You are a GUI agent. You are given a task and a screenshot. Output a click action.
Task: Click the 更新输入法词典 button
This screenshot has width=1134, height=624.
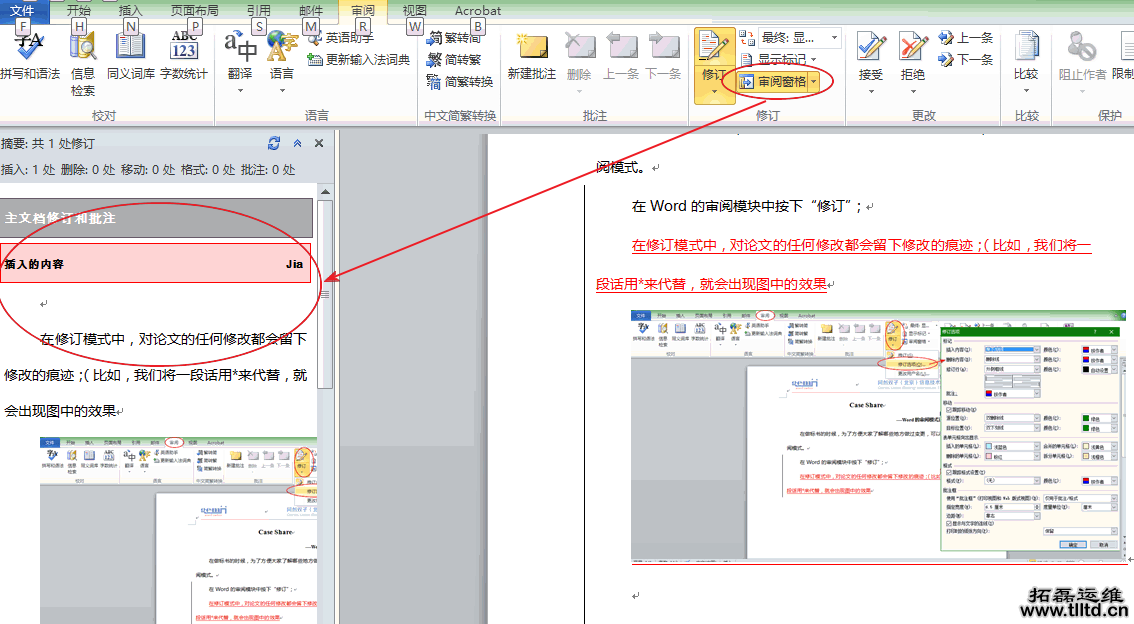(x=360, y=60)
